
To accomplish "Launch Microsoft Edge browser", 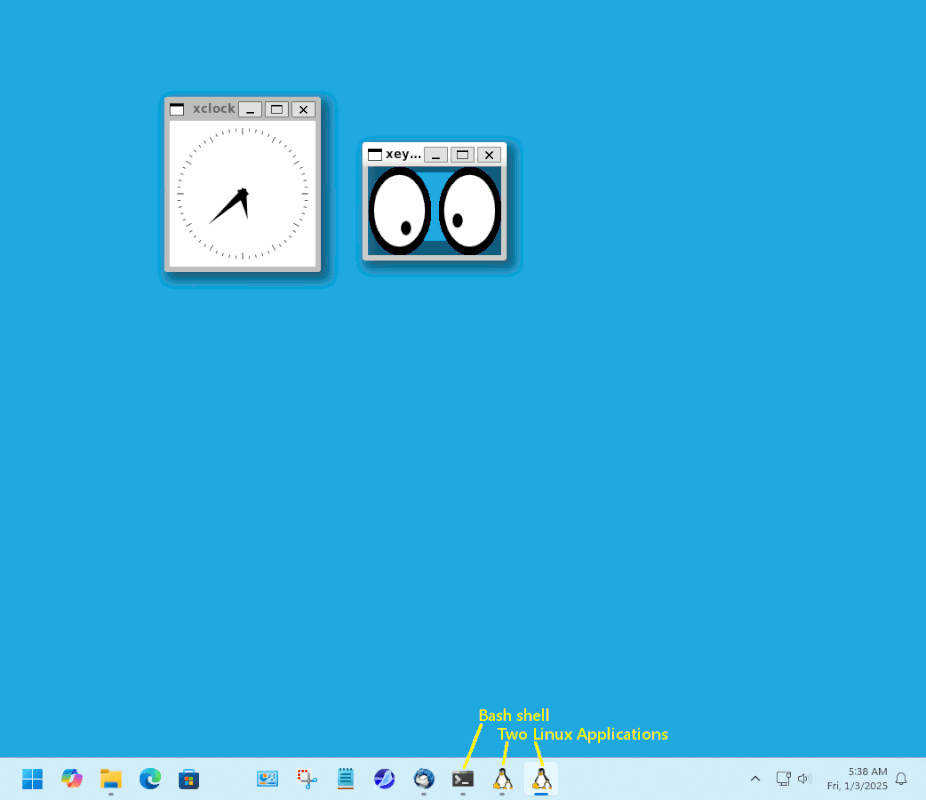I will click(150, 779).
